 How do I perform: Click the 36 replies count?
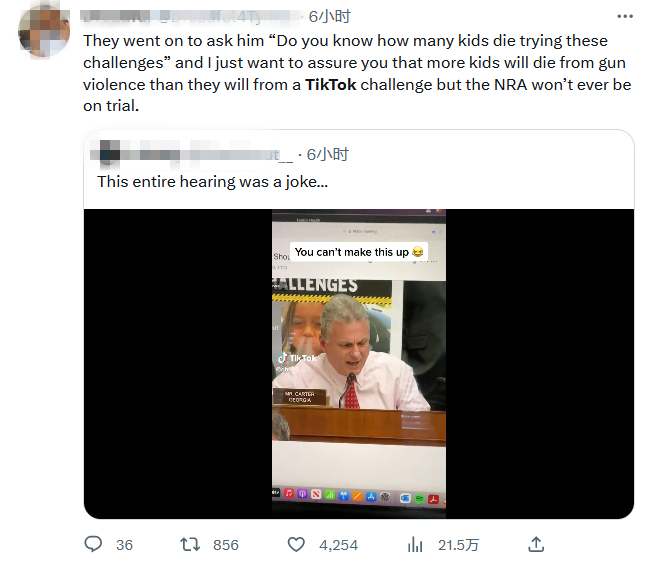pos(124,545)
